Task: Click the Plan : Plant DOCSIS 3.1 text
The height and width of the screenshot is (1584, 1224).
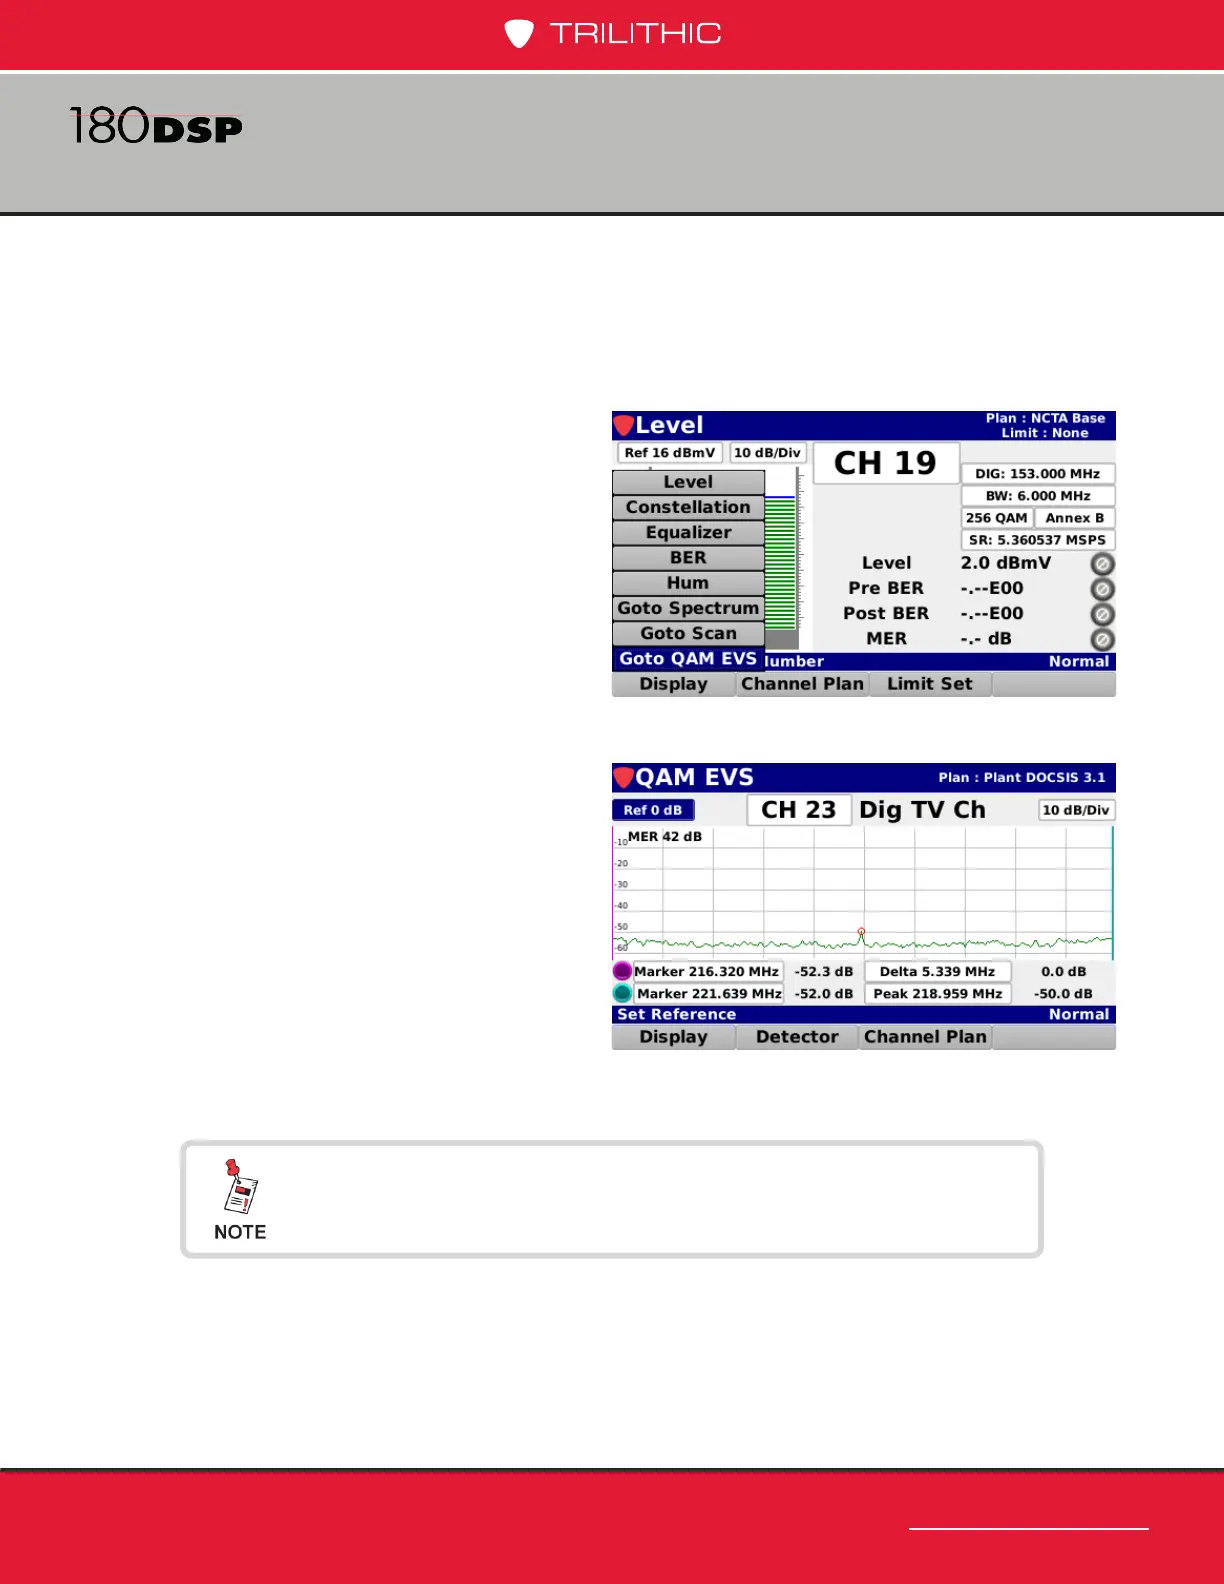Action: coord(1022,777)
